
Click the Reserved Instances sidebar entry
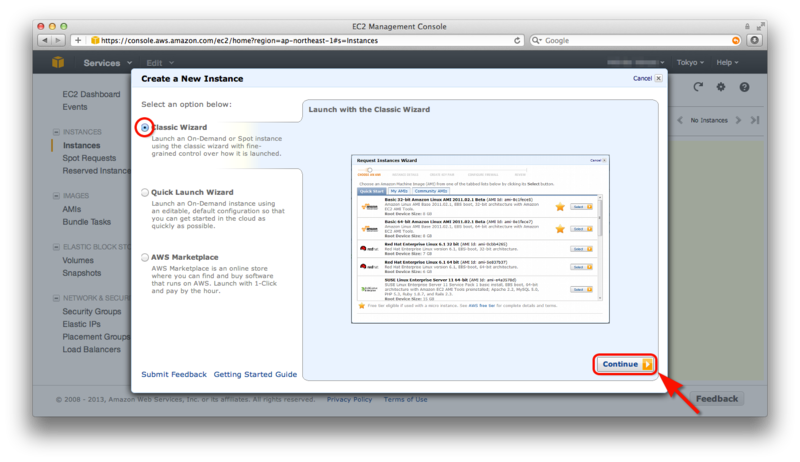(96, 171)
